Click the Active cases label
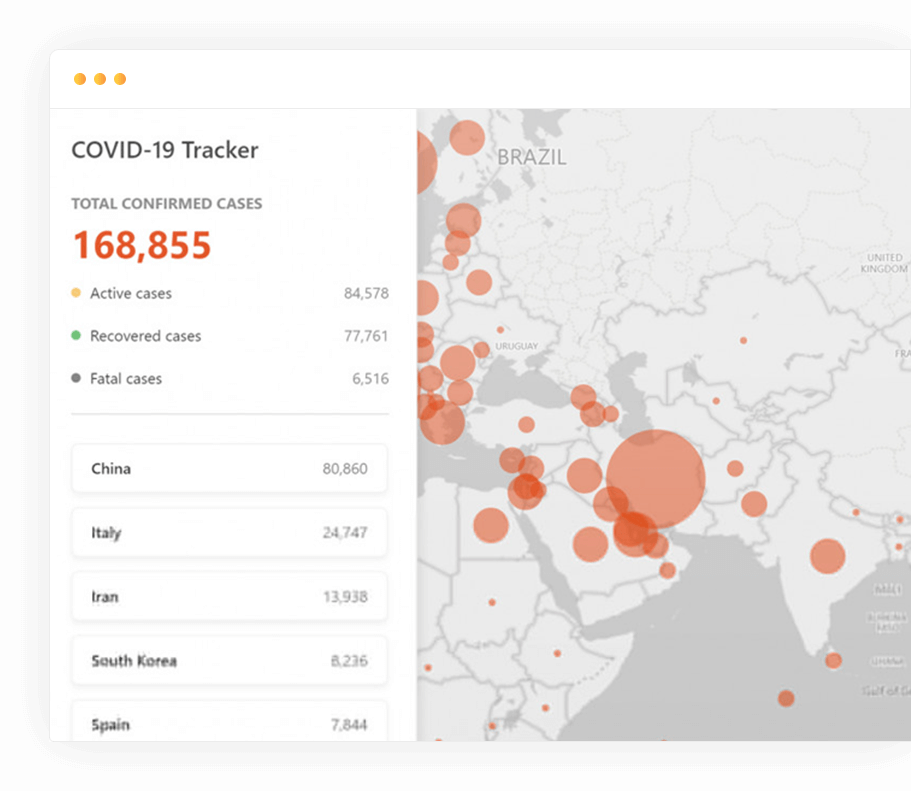This screenshot has height=791, width=911. [x=131, y=294]
